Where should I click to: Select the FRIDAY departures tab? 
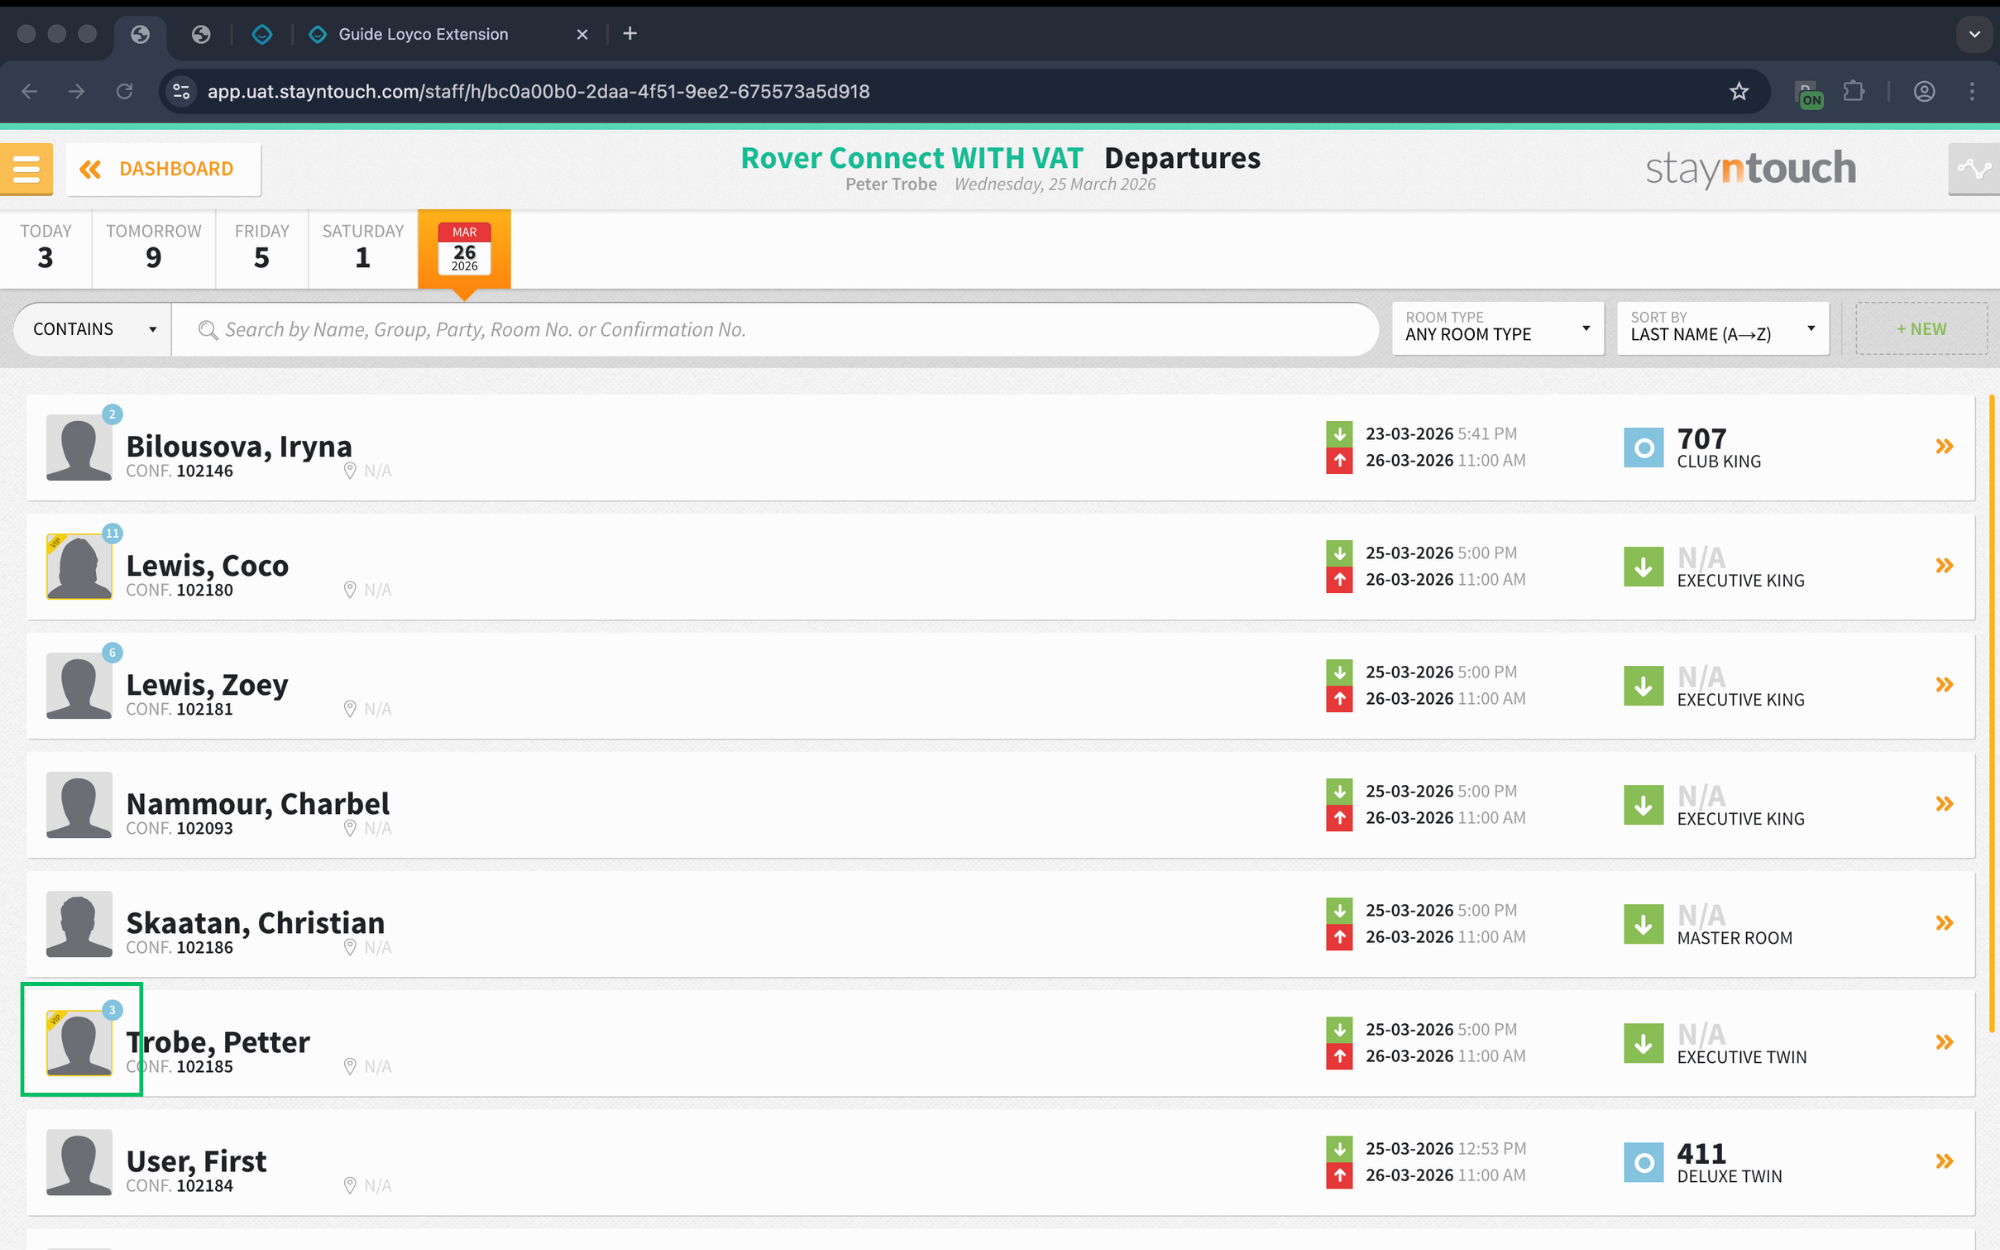262,247
